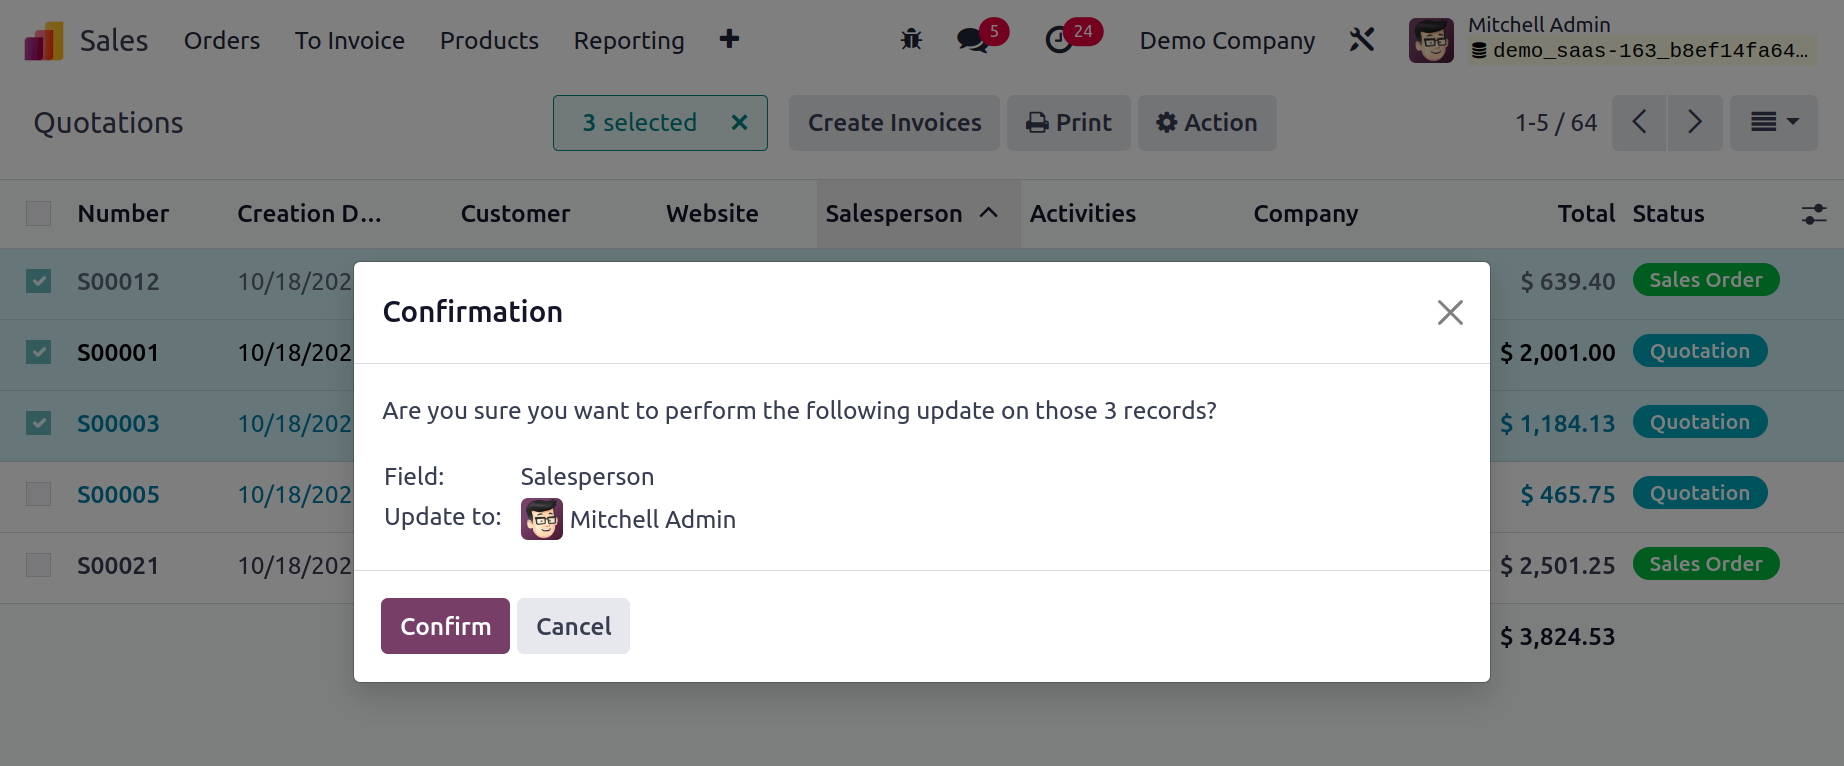Cancel the confirmation dialog

click(573, 626)
